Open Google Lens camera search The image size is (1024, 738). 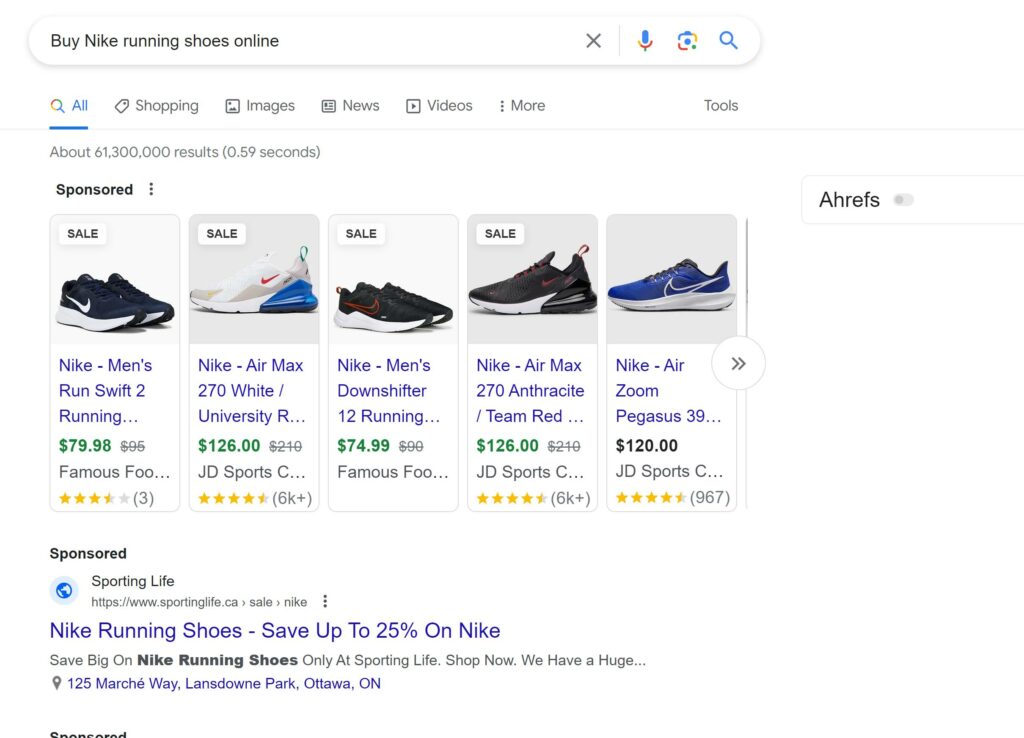tap(687, 40)
